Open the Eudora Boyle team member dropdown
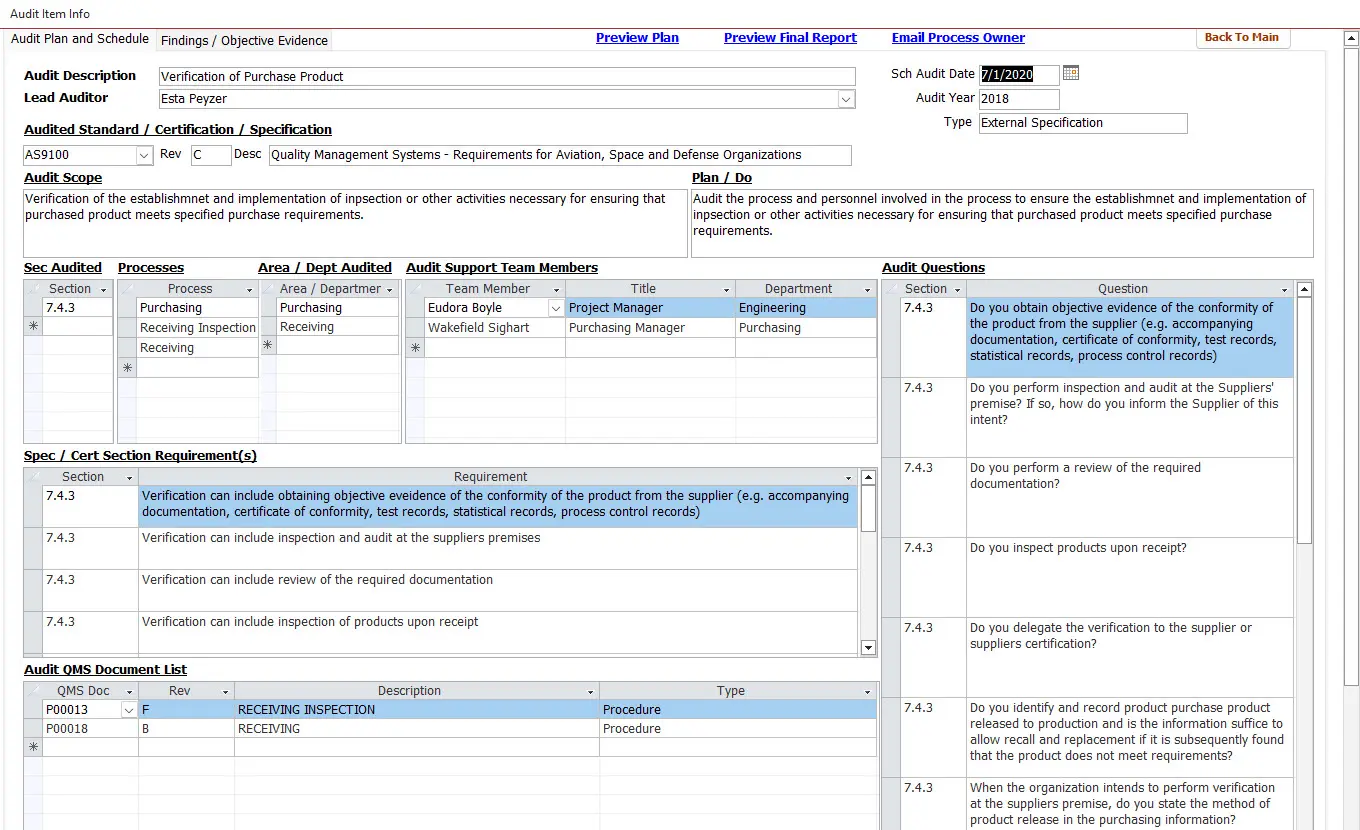This screenshot has height=830, width=1360. (556, 309)
